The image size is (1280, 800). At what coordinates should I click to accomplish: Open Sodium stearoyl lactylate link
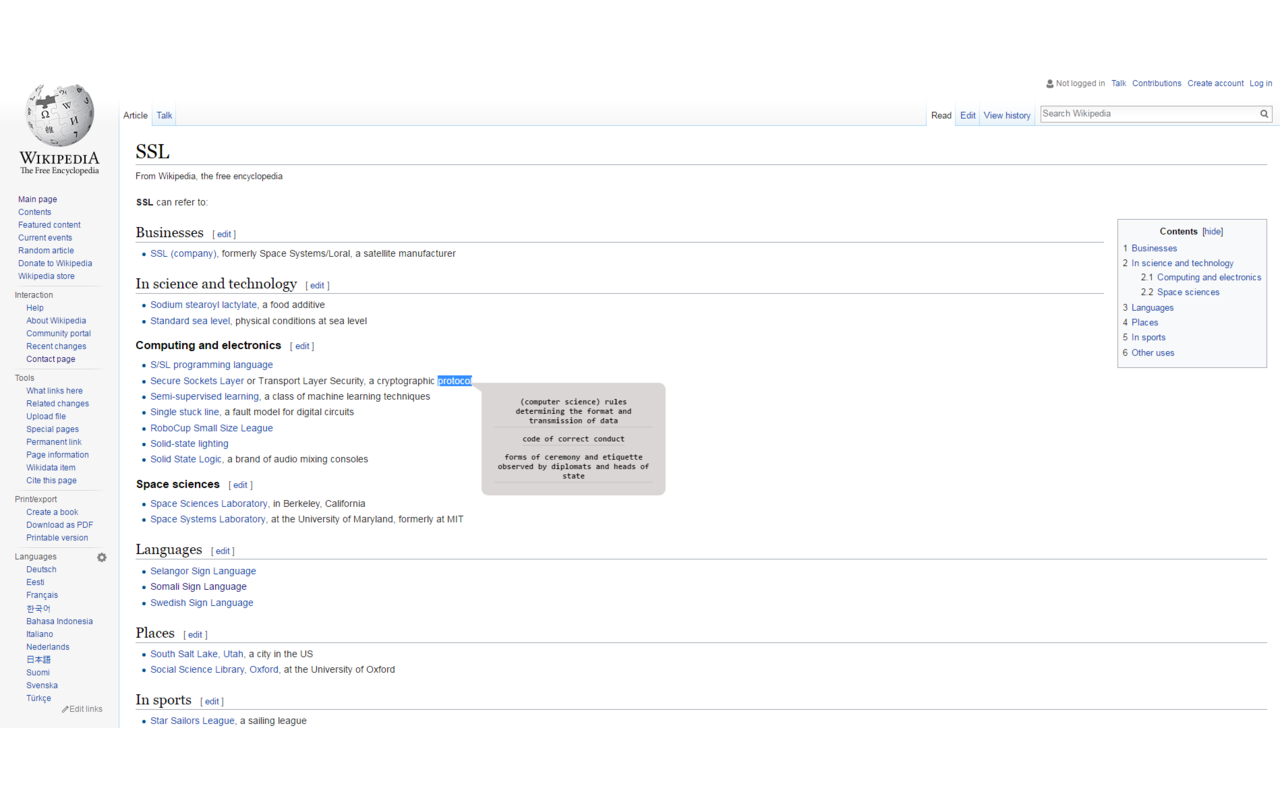pyautogui.click(x=203, y=305)
